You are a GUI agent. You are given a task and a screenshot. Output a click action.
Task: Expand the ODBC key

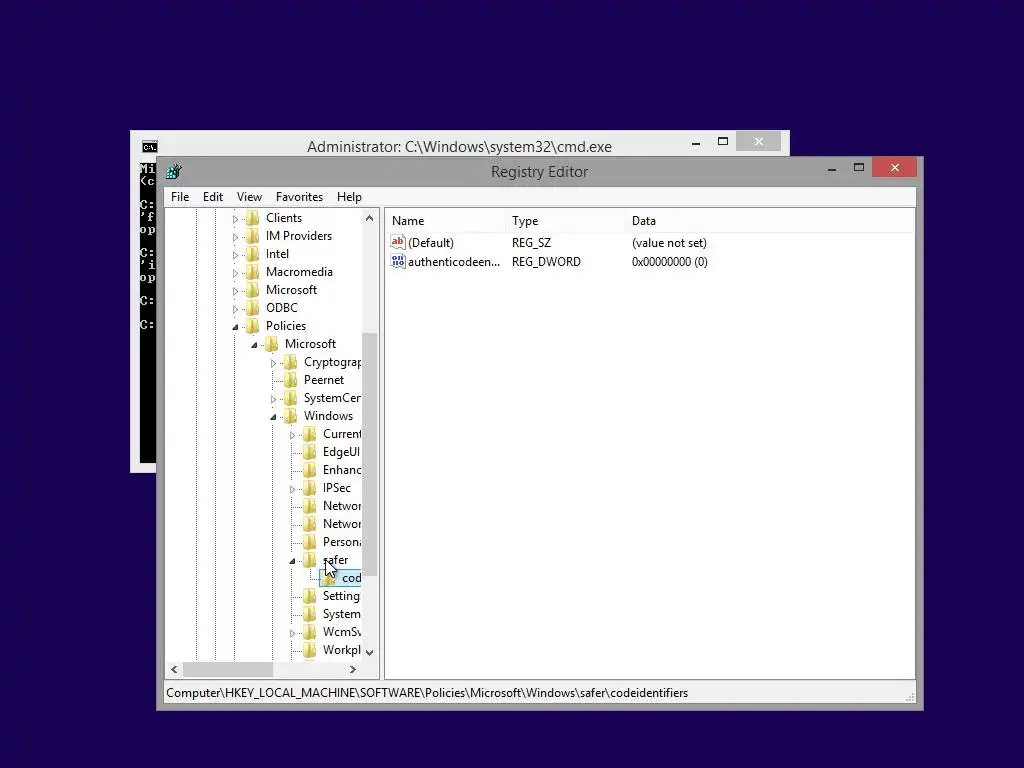235,309
